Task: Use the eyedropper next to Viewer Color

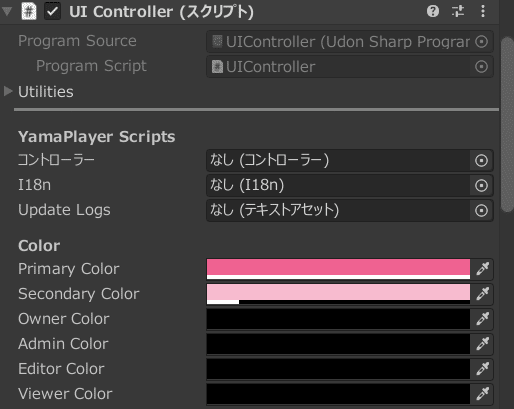Action: [x=482, y=394]
